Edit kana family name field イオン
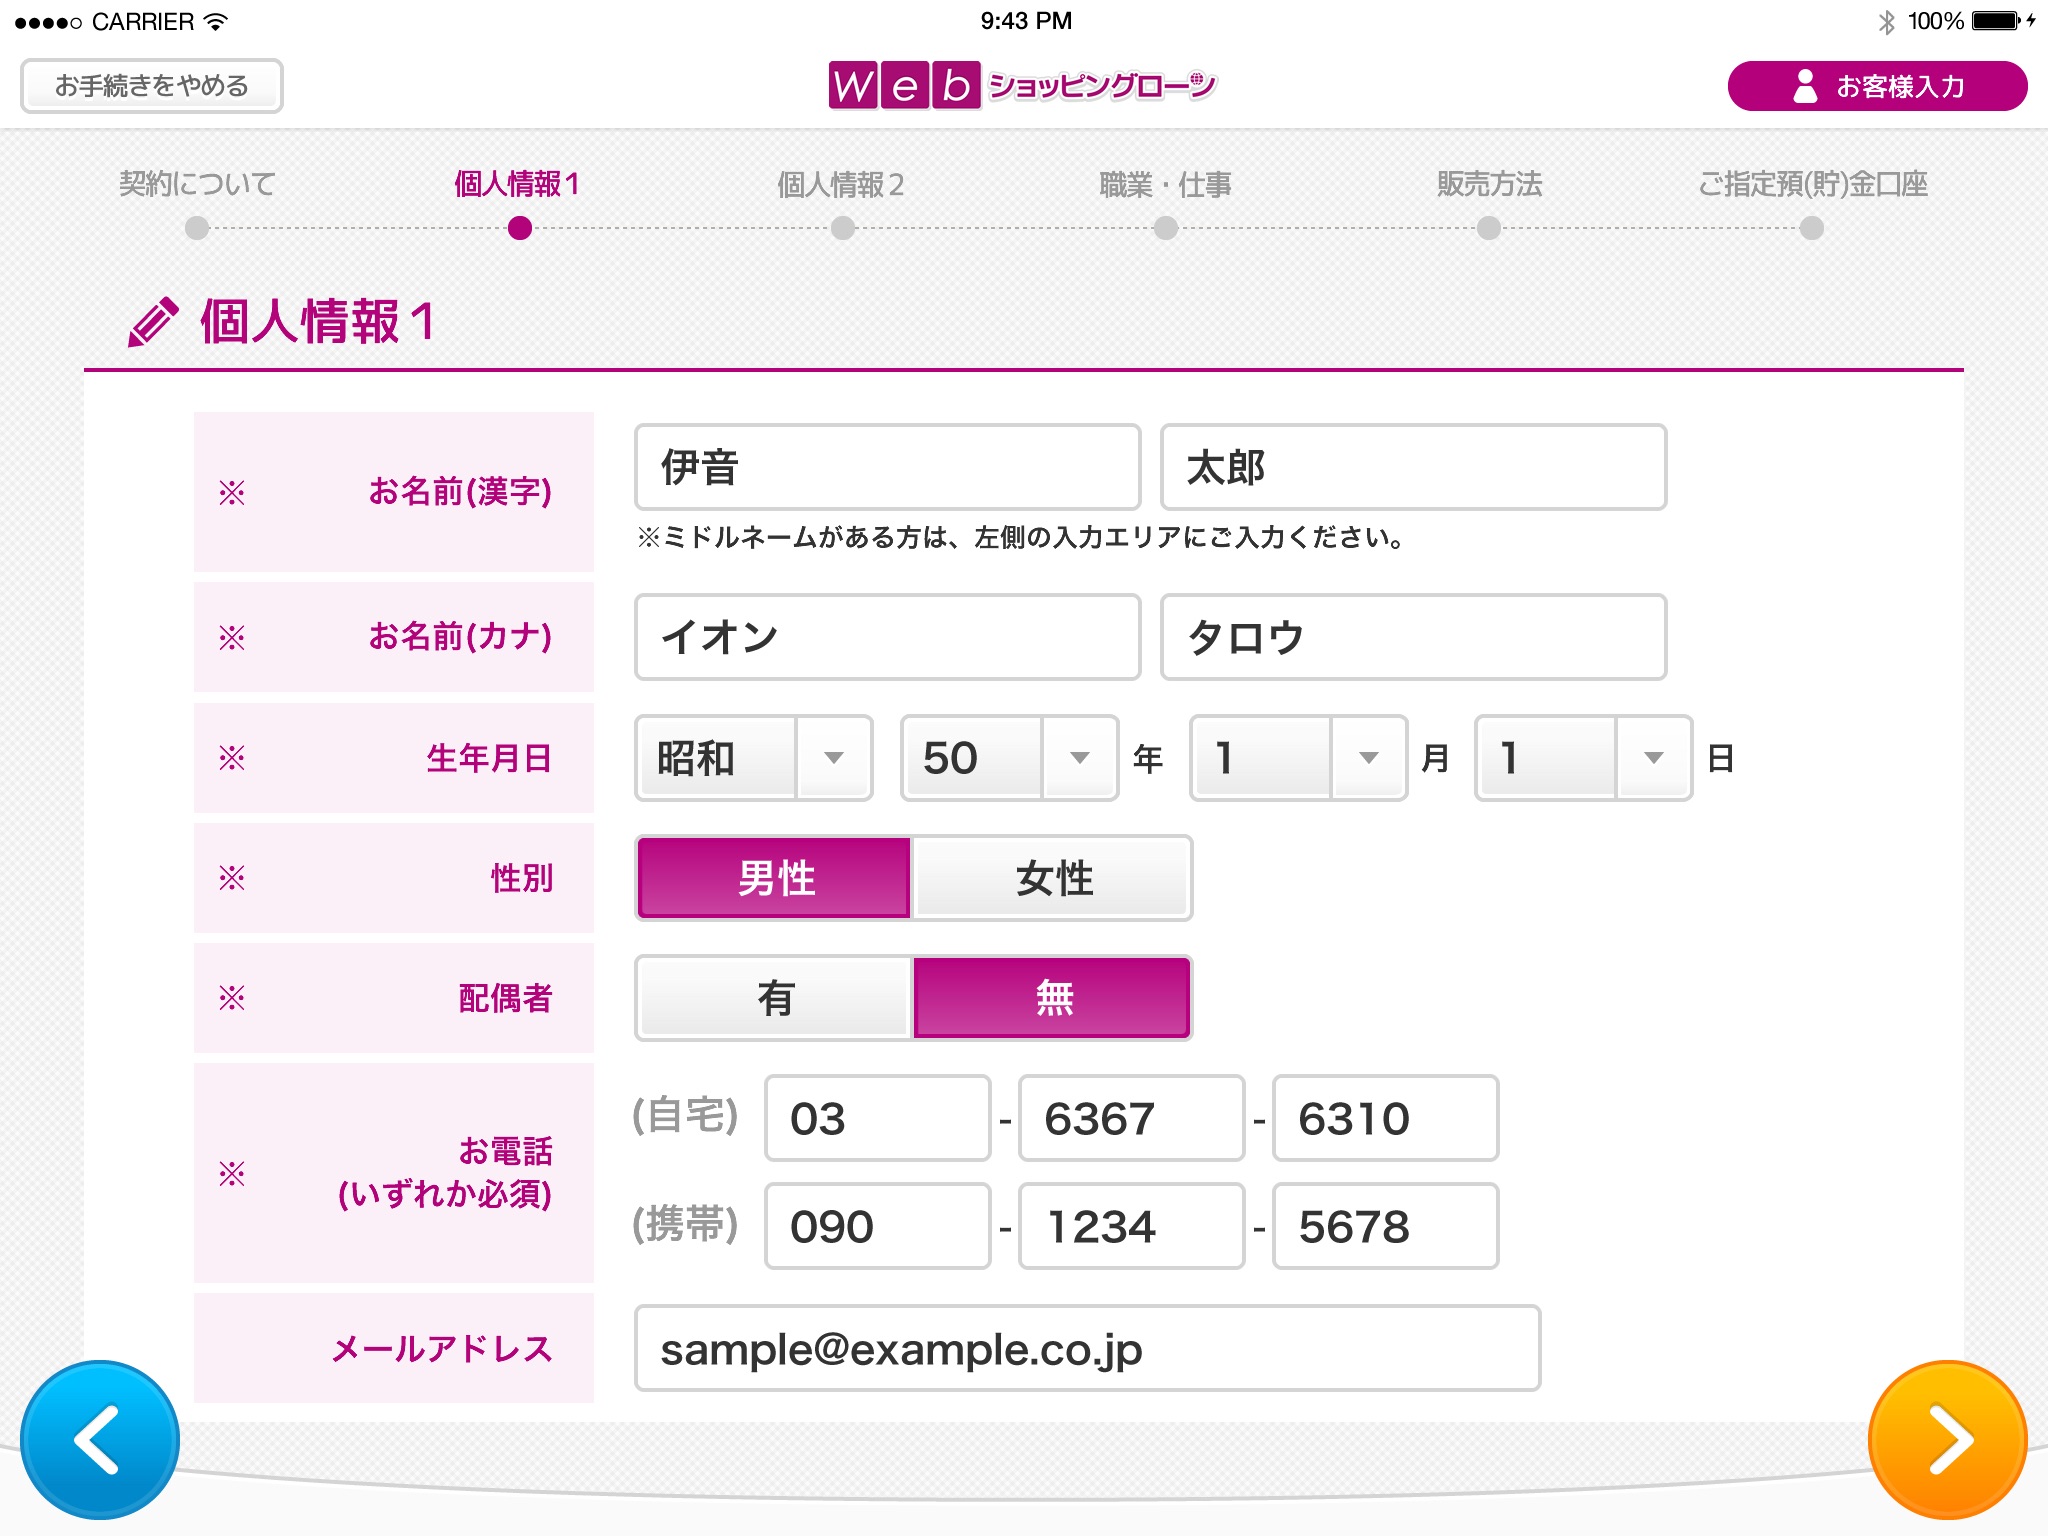Screen dimensions: 2048x1536 pyautogui.click(x=887, y=637)
